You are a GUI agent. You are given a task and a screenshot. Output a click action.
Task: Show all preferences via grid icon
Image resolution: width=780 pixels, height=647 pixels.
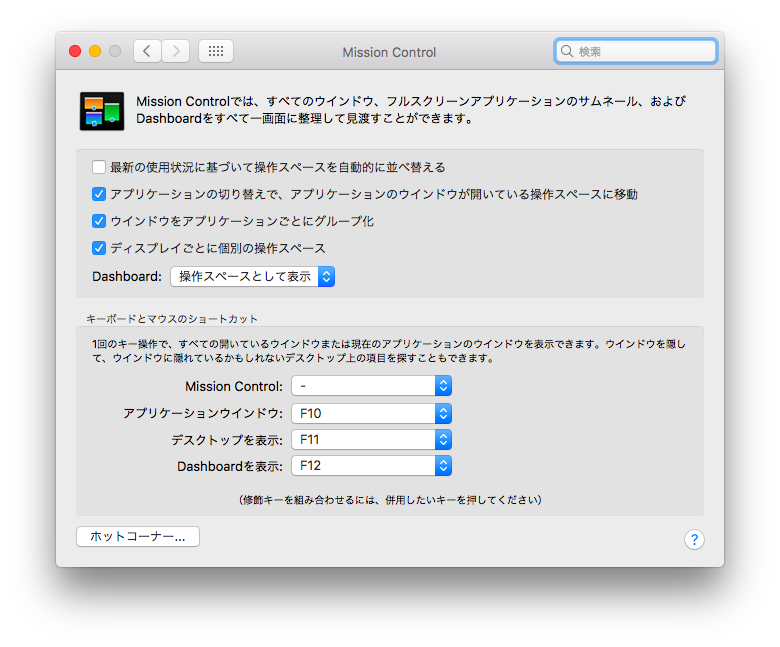pyautogui.click(x=216, y=51)
